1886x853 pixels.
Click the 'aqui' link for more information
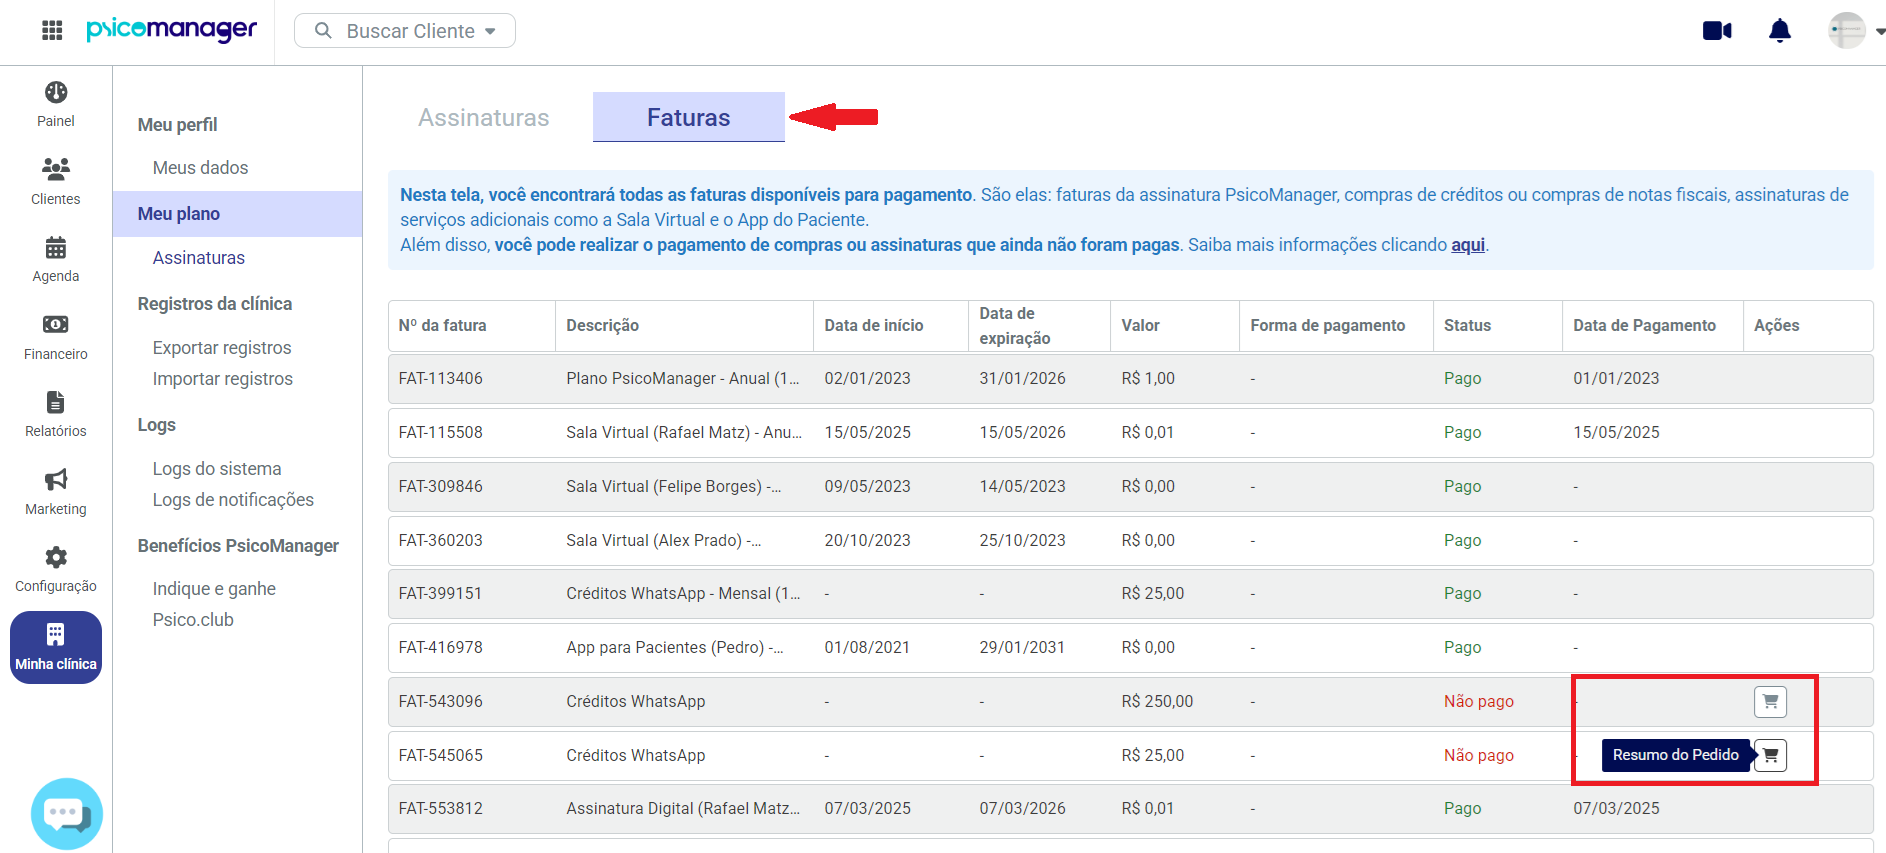[1468, 245]
